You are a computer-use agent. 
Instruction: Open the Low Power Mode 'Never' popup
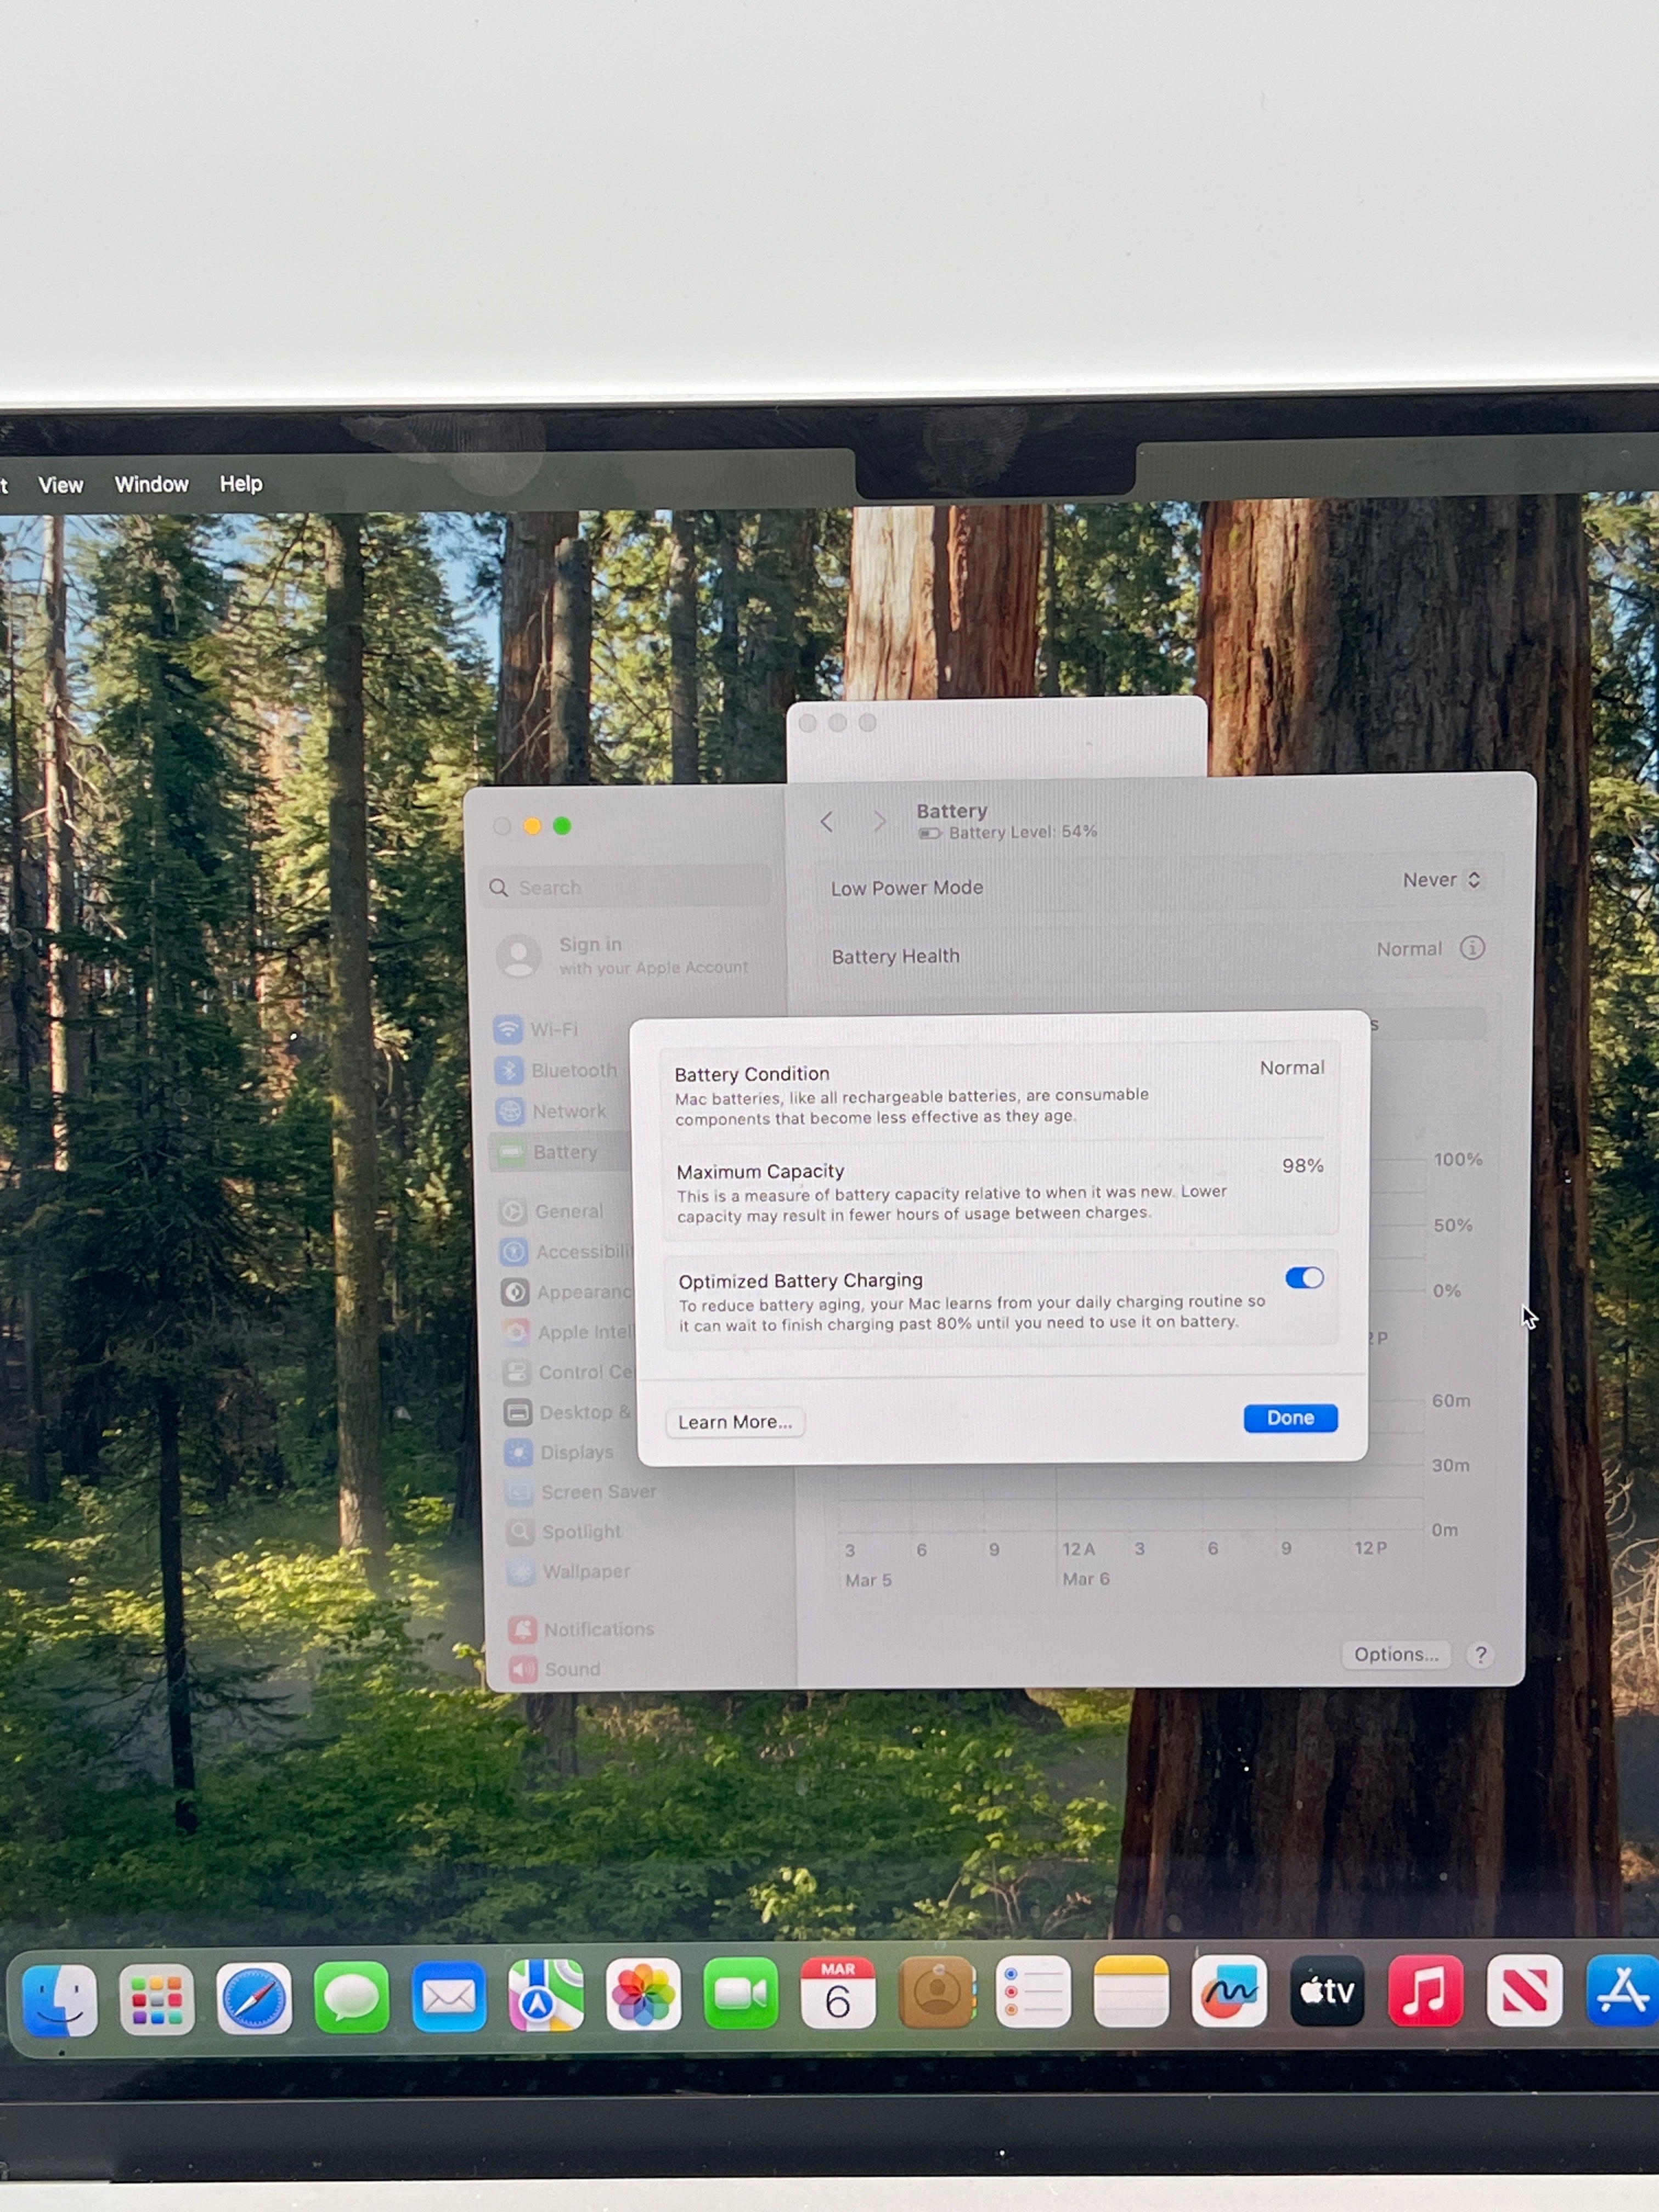point(1441,880)
